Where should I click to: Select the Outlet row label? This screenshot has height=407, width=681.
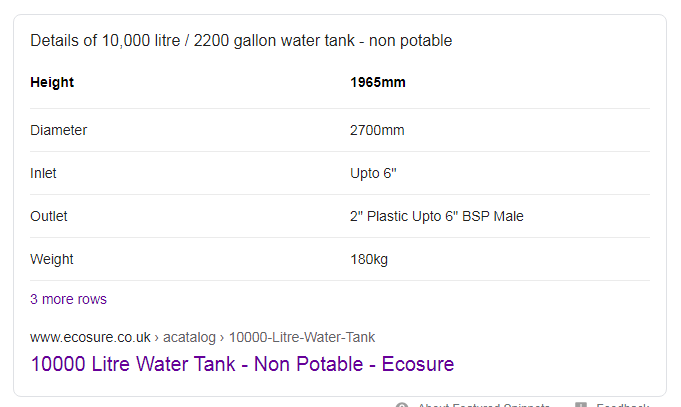49,216
